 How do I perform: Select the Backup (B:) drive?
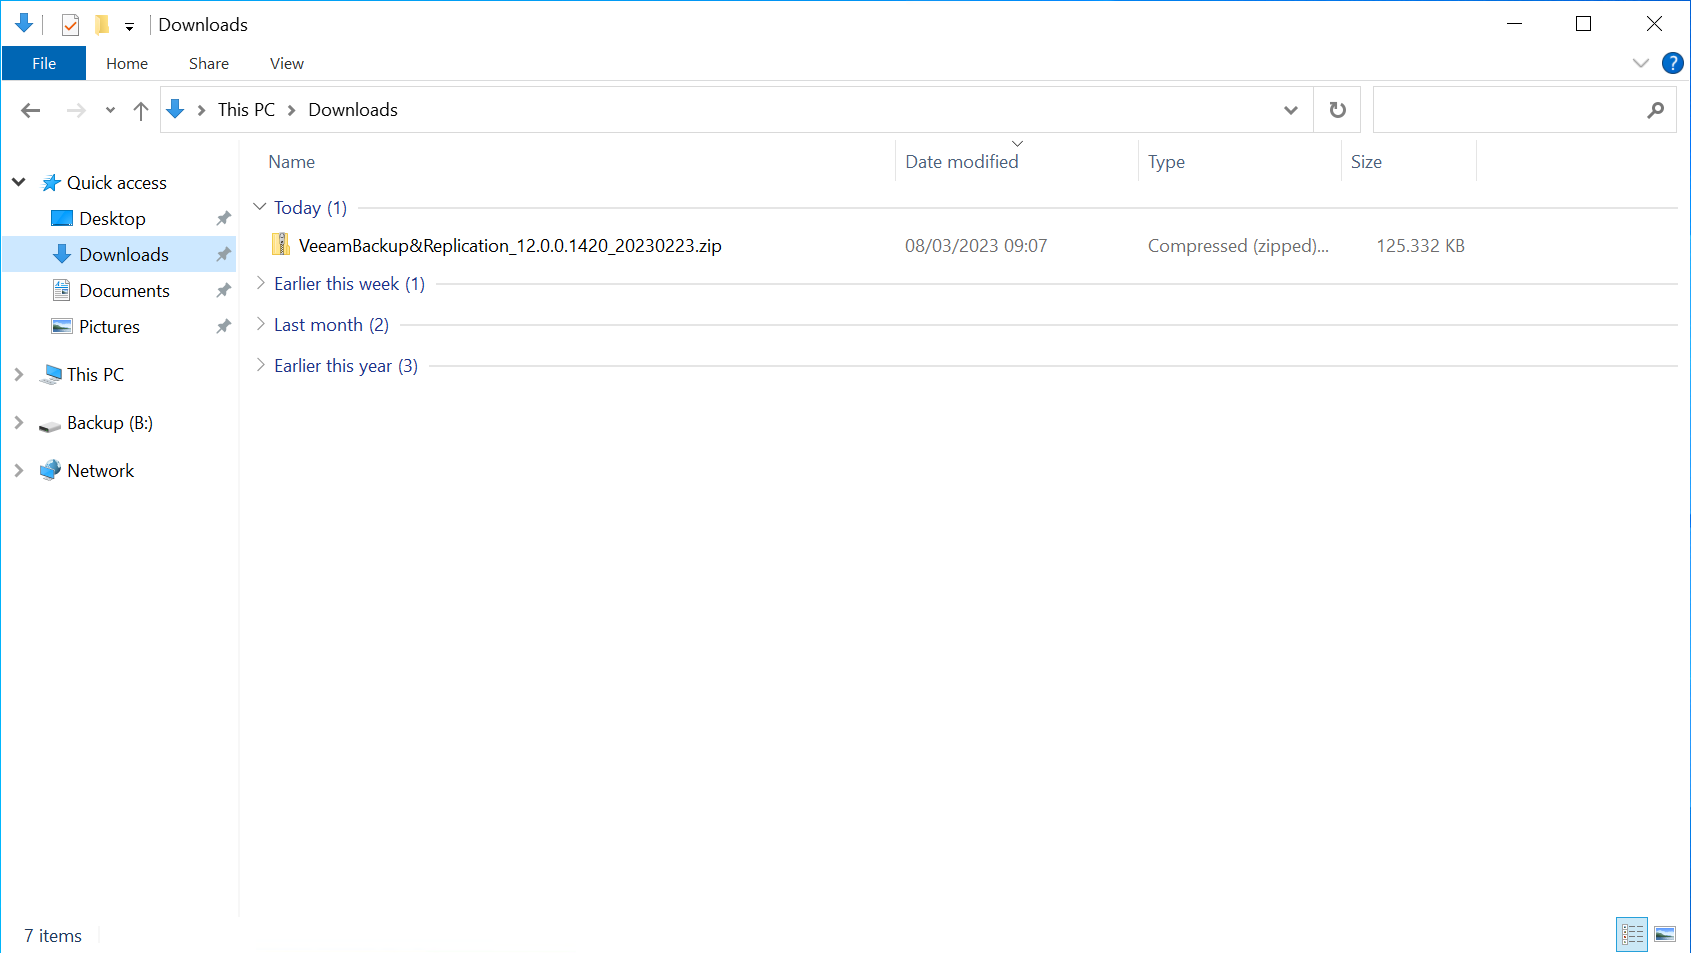(x=109, y=423)
